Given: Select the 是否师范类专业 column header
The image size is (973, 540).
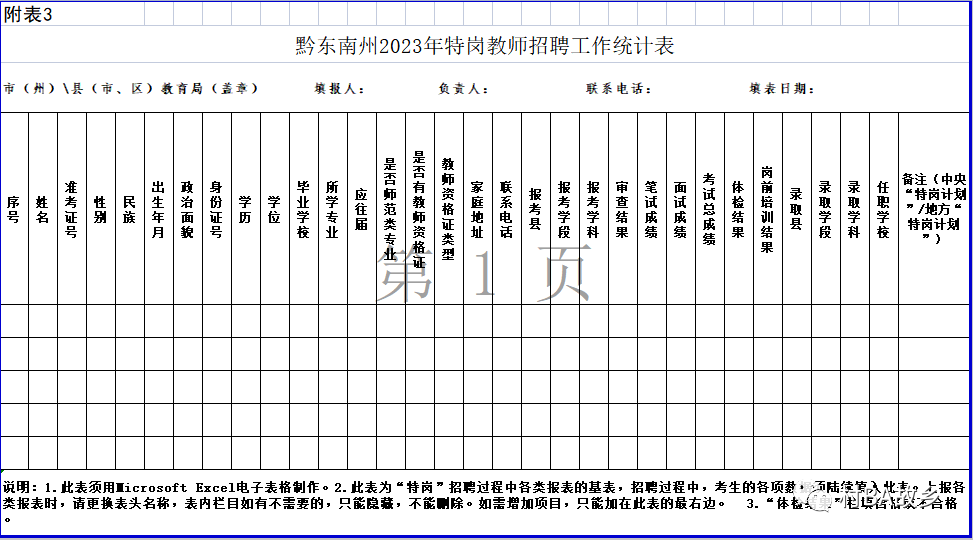Looking at the screenshot, I should click(x=391, y=209).
